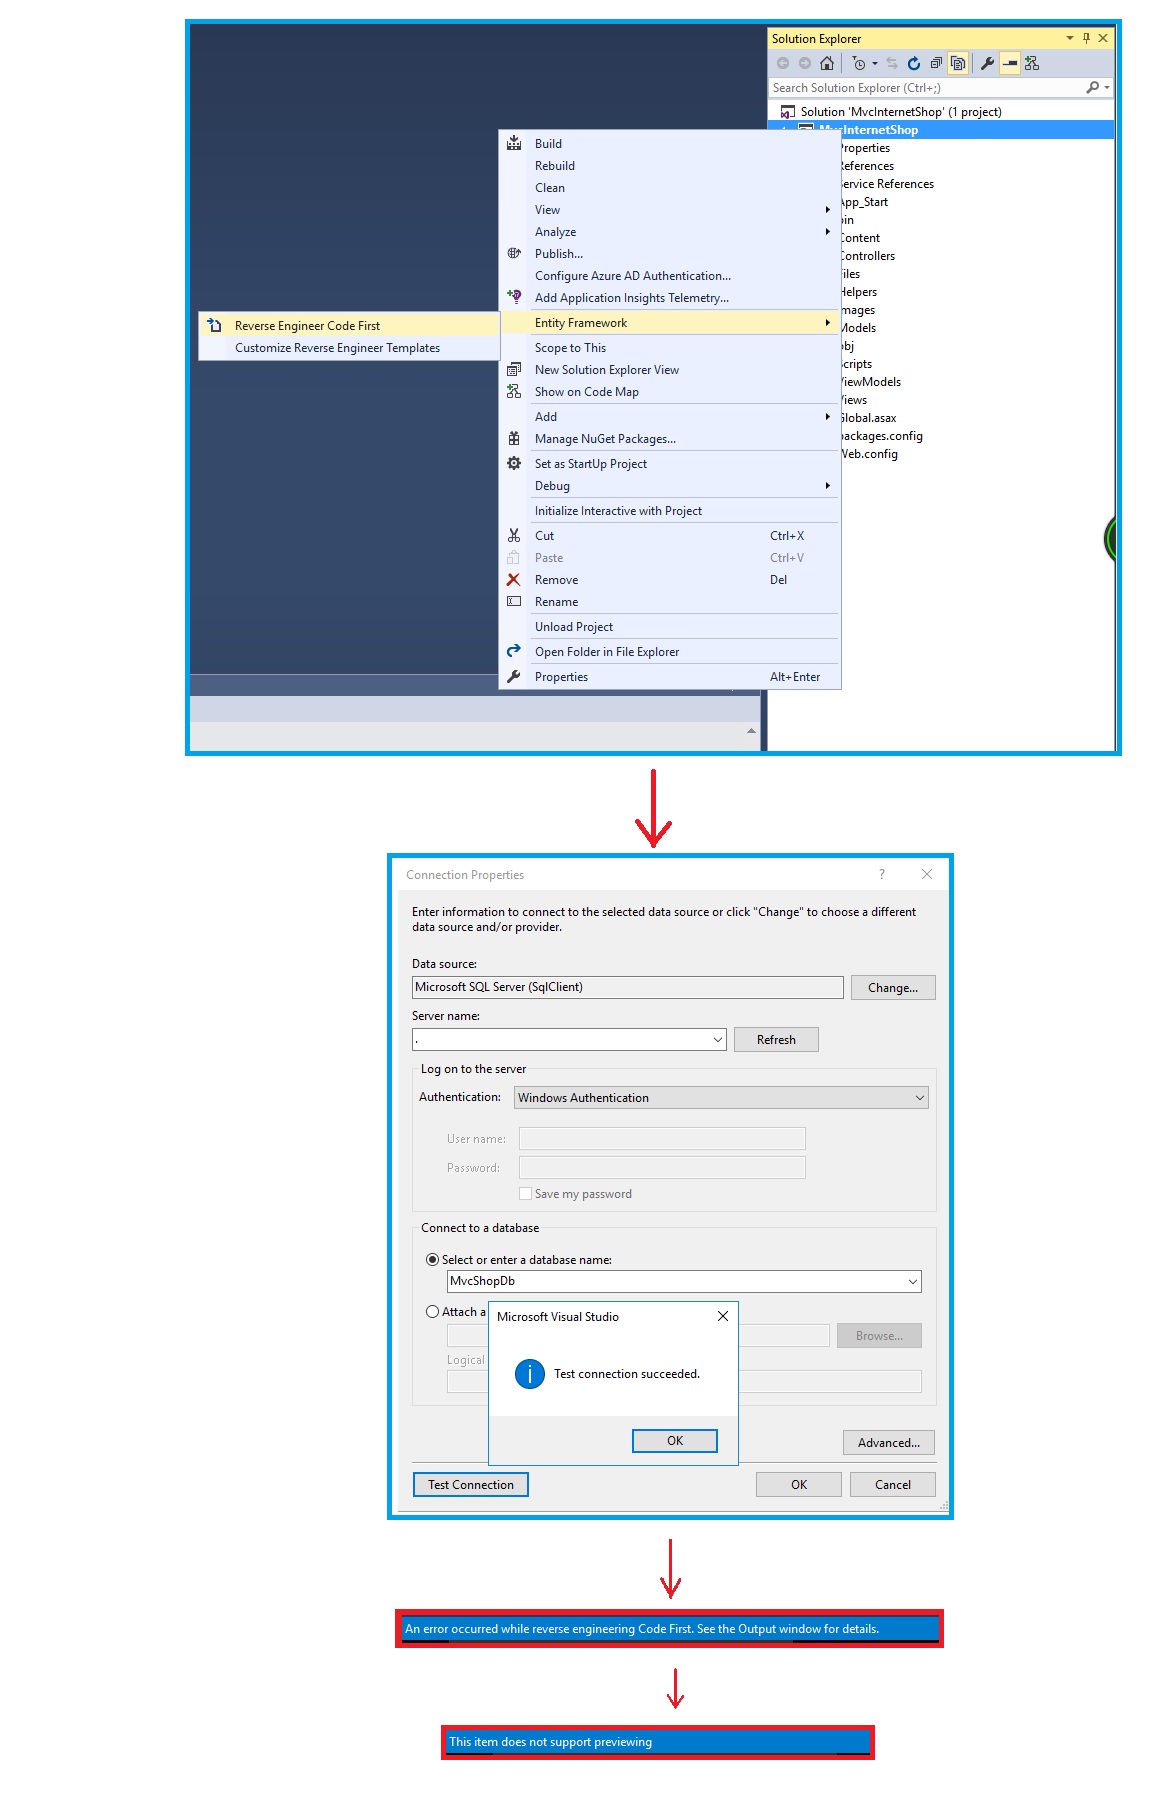
Task: Click OK beside Cancel in Connection Properties
Action: coord(799,1484)
